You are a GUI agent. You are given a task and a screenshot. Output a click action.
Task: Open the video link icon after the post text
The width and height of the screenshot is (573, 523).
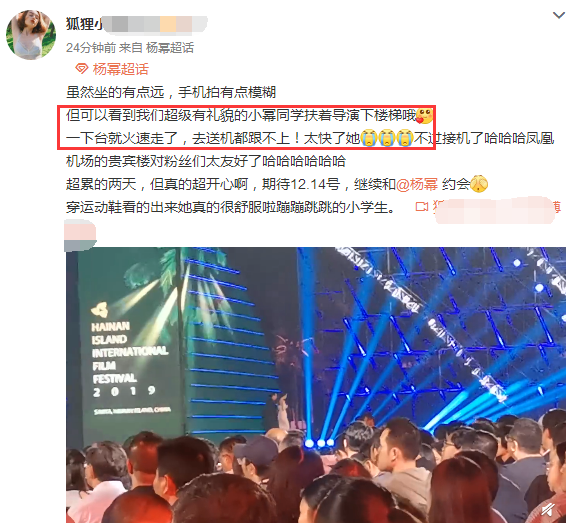(421, 207)
